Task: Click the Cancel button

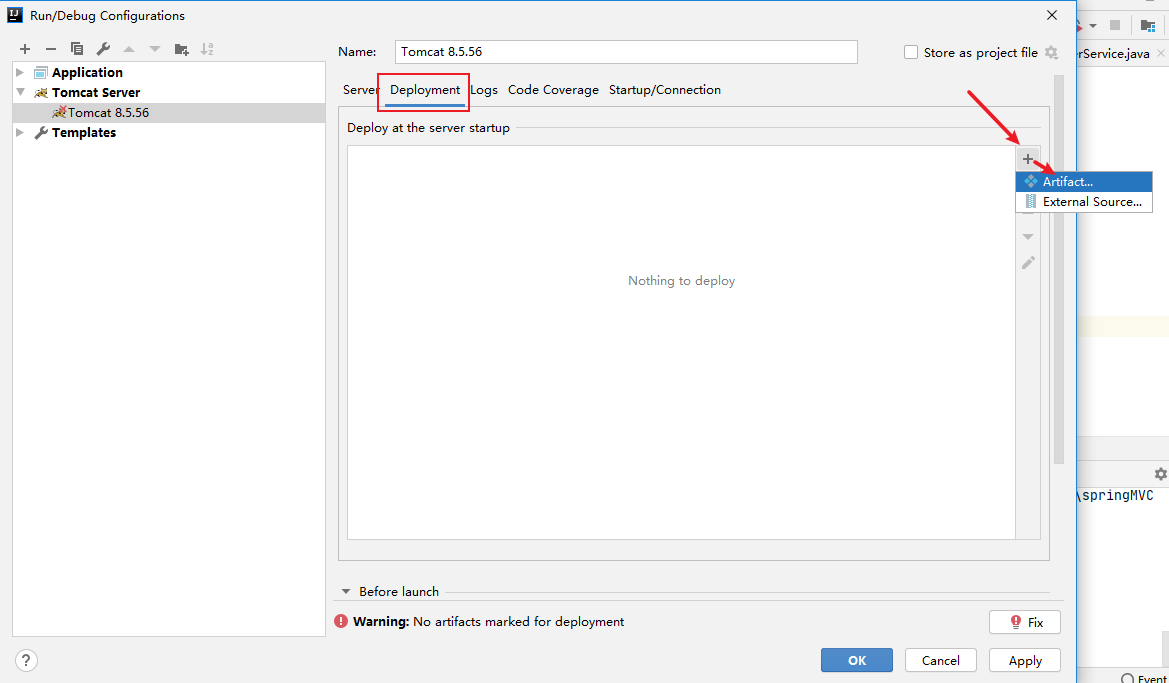Action: click(941, 660)
